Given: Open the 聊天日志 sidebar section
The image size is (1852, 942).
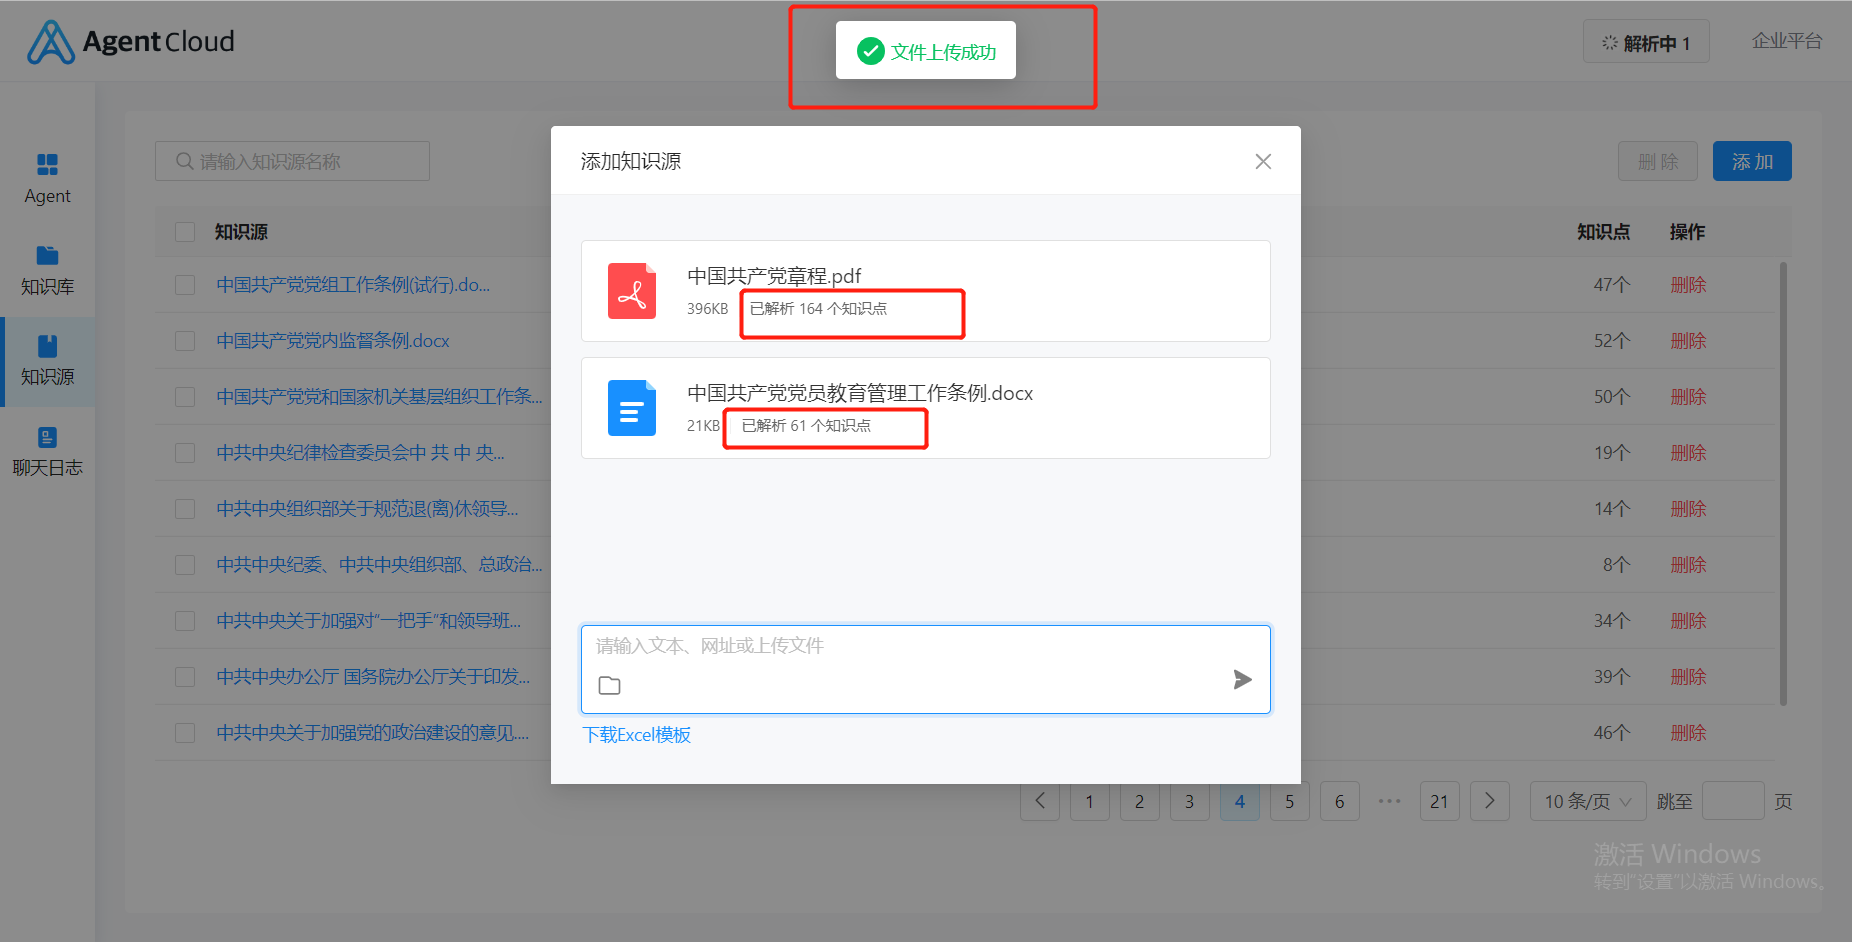Looking at the screenshot, I should point(47,452).
